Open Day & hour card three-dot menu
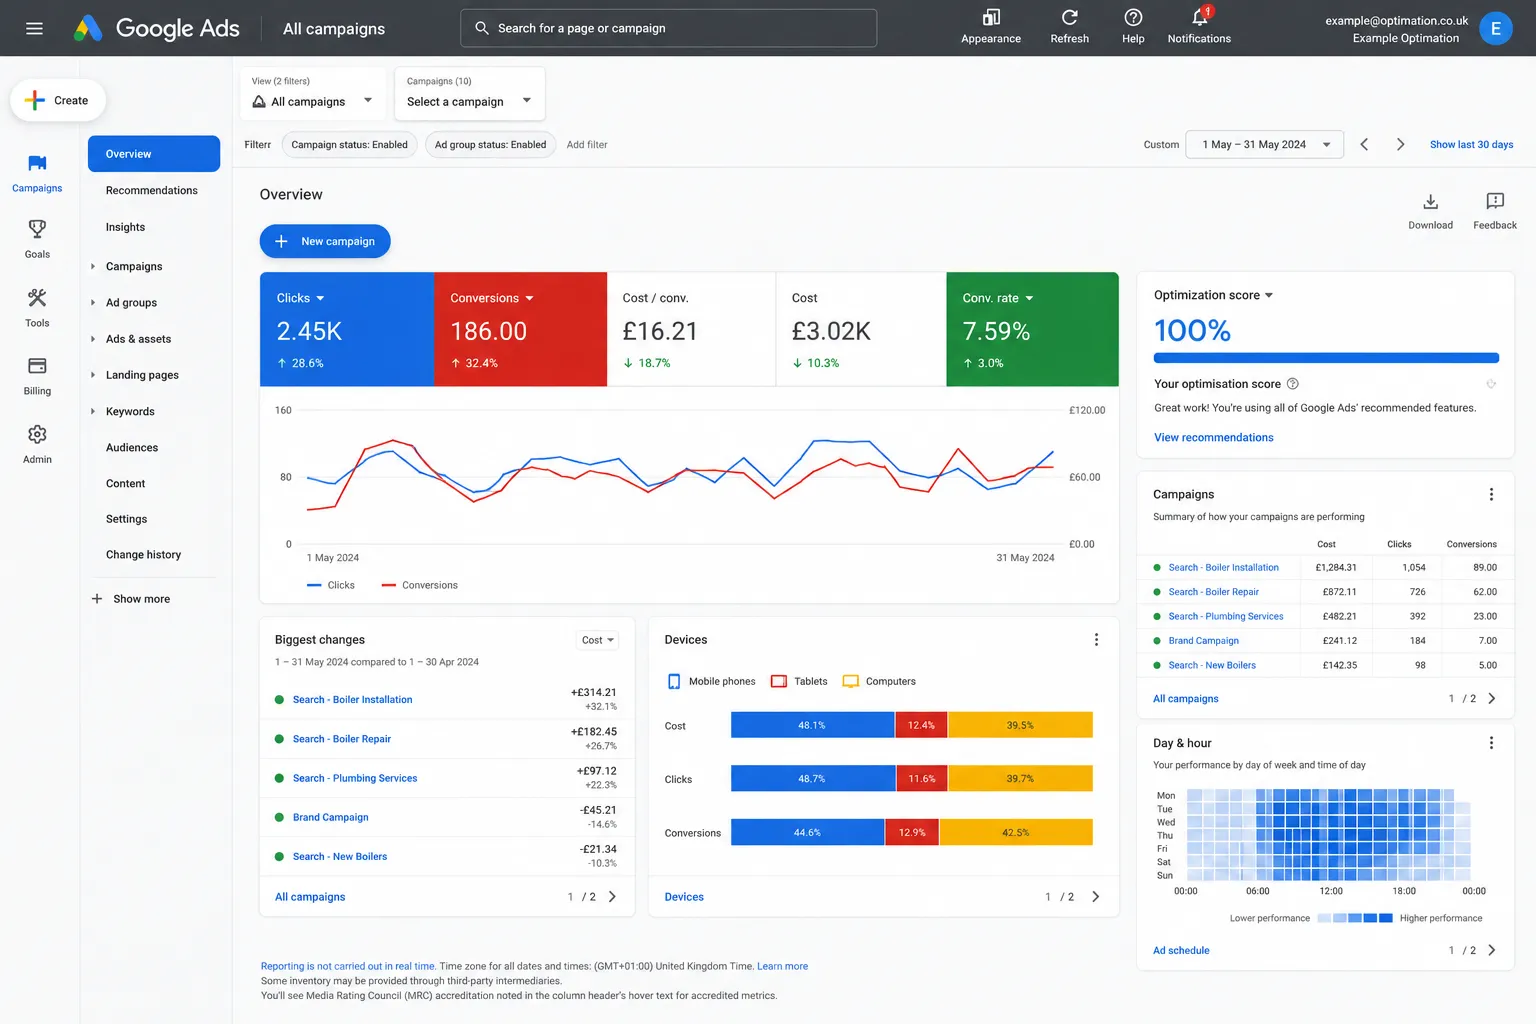This screenshot has width=1536, height=1024. click(1491, 743)
